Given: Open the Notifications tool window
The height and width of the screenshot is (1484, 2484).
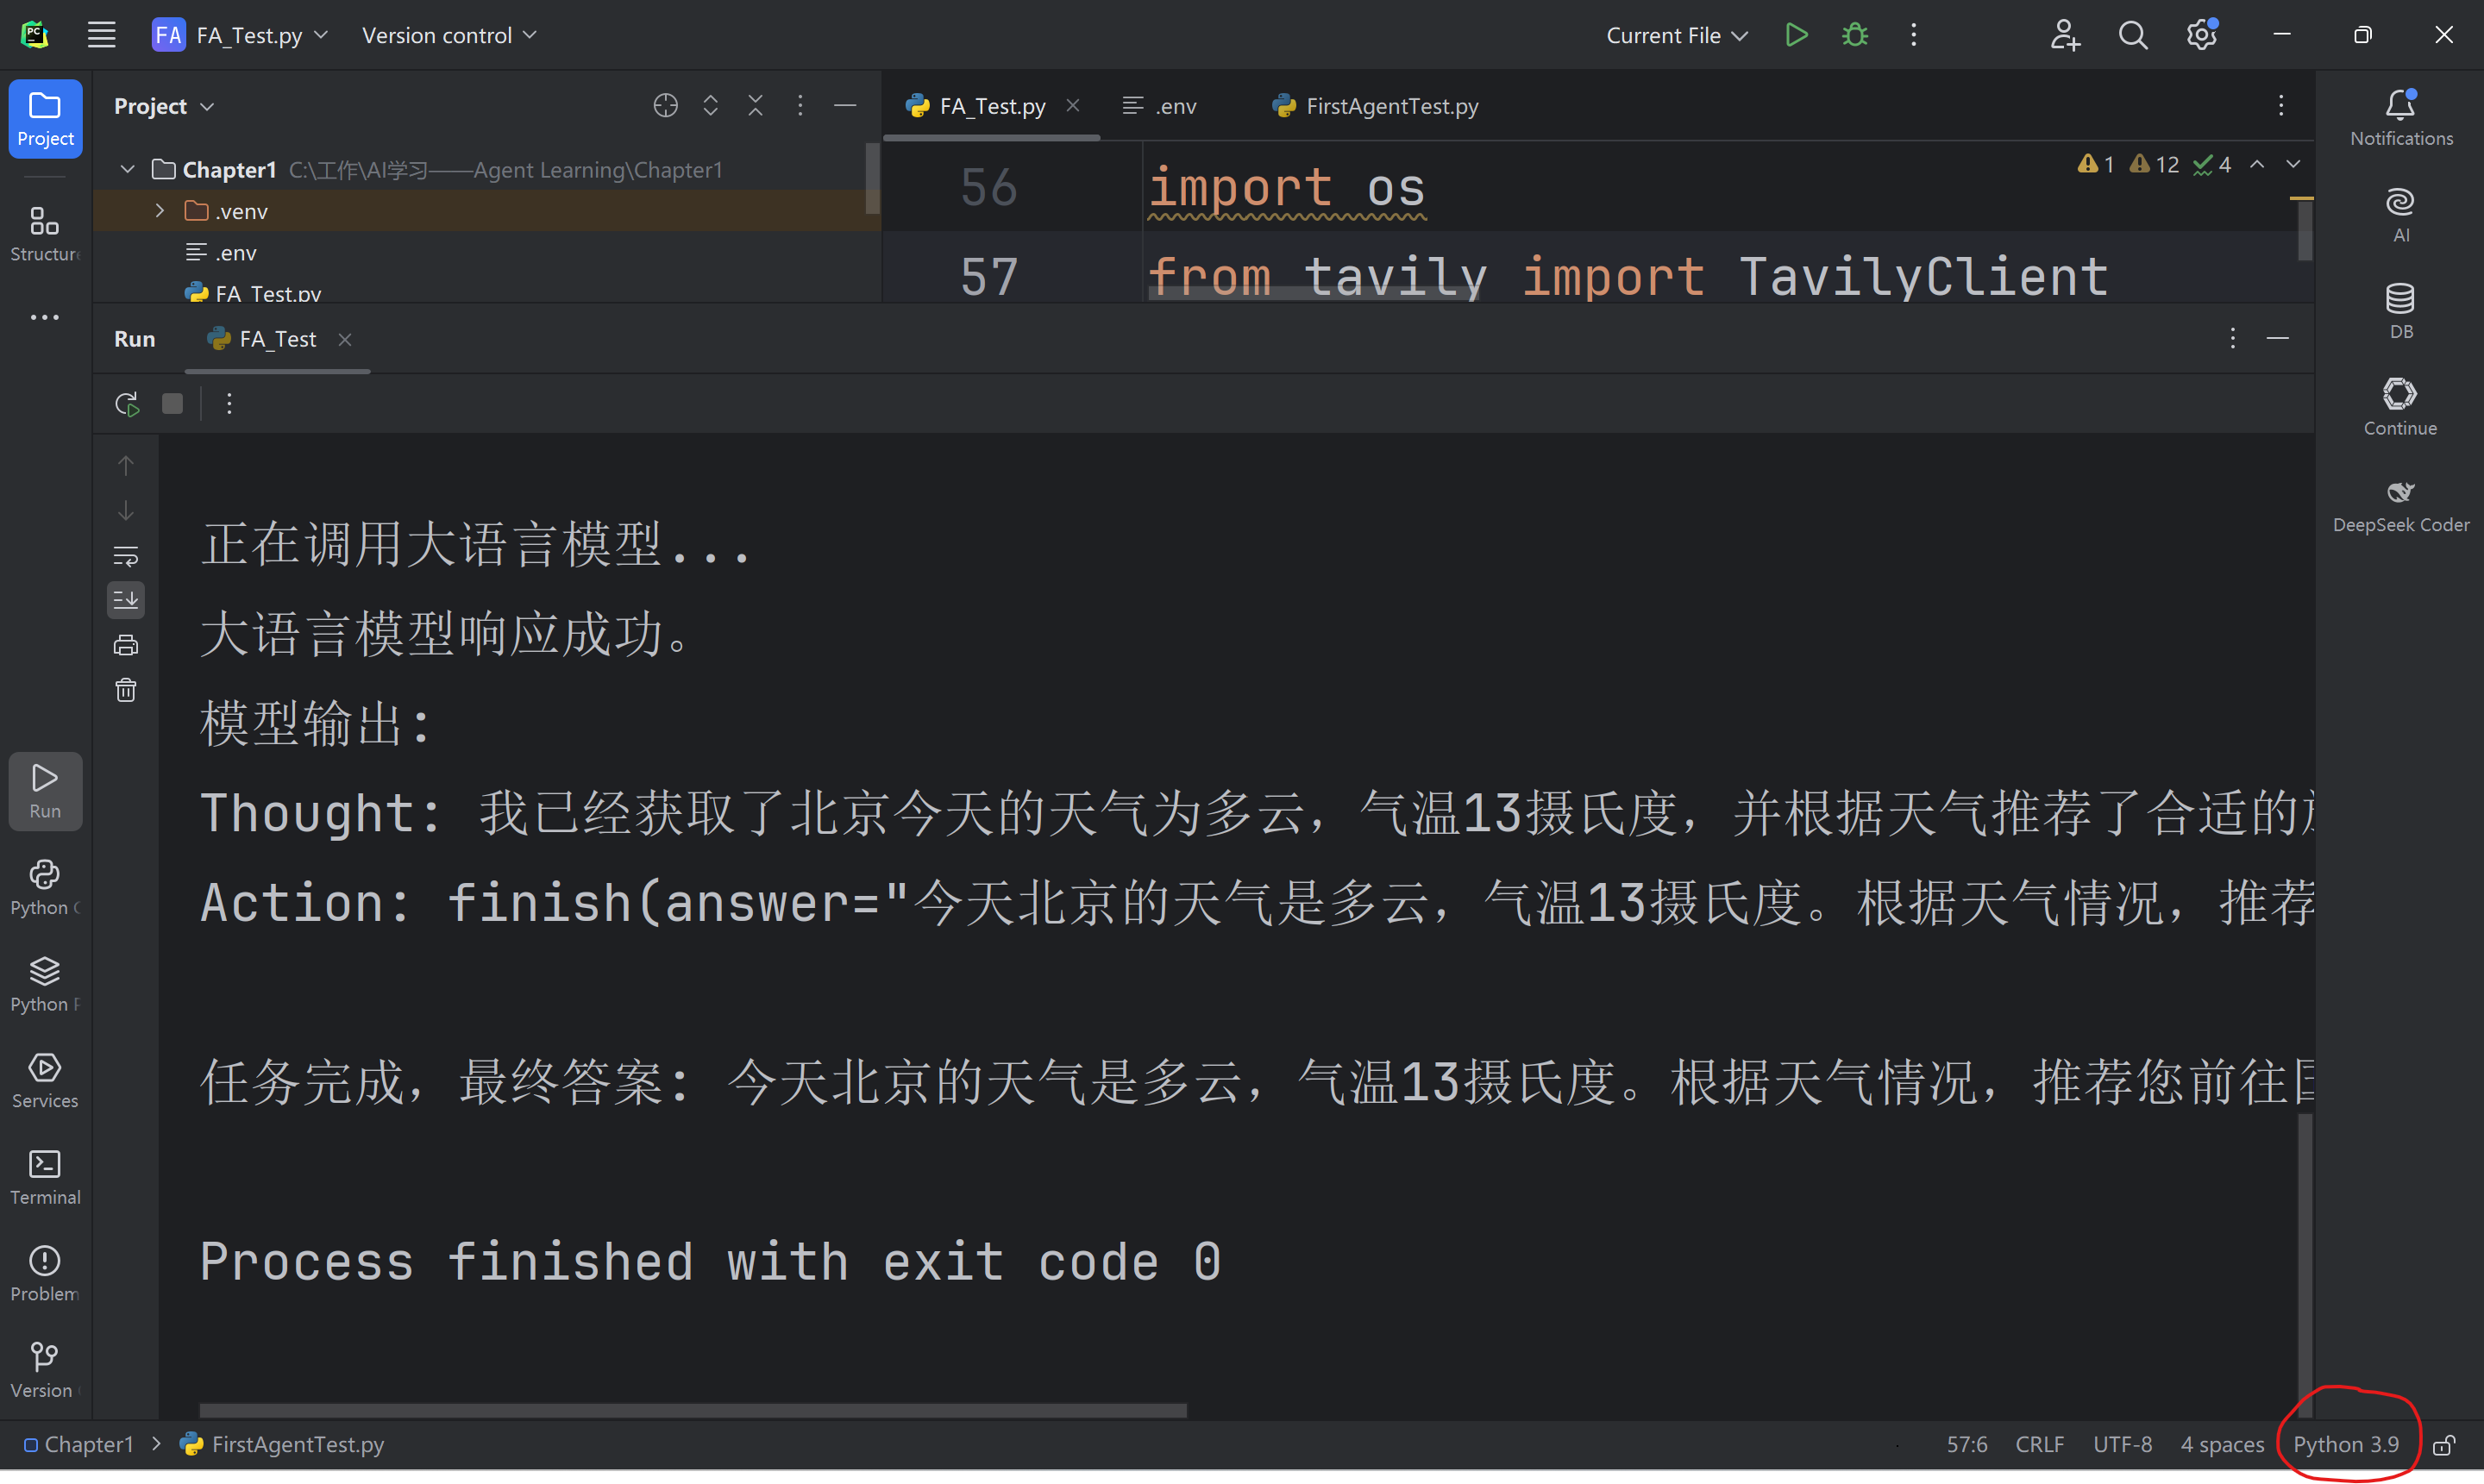Looking at the screenshot, I should (2400, 118).
